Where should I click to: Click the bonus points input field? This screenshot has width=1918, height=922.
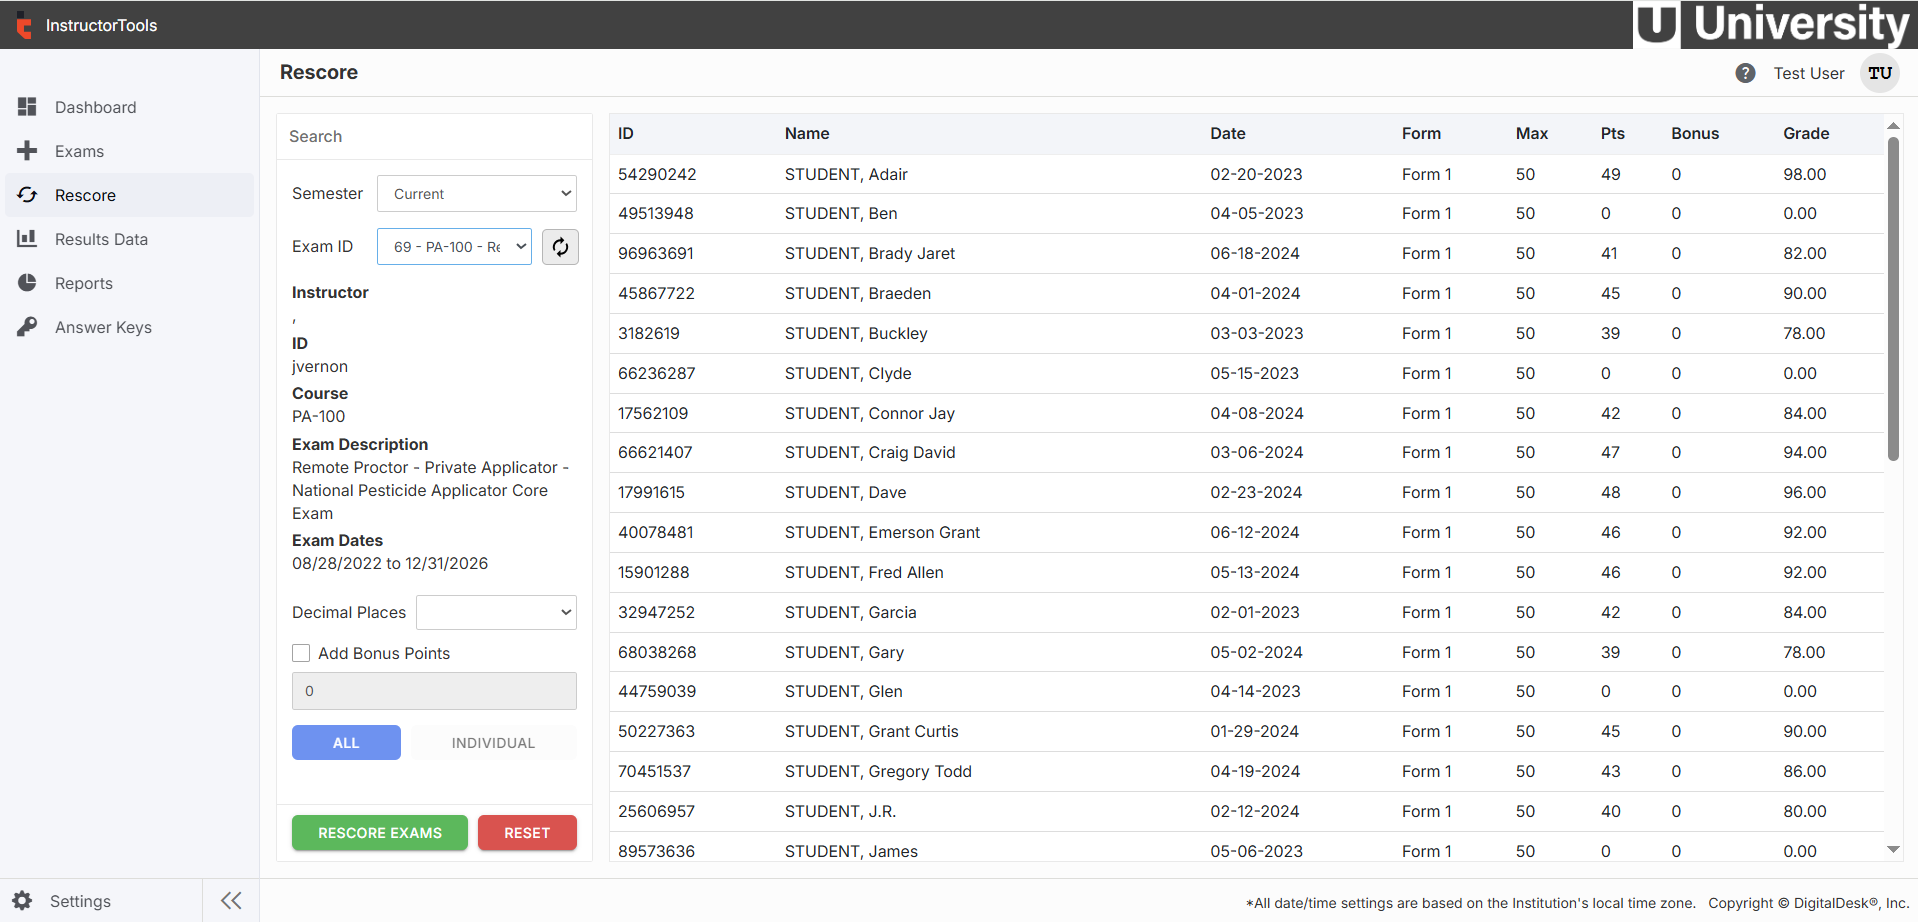click(x=434, y=691)
